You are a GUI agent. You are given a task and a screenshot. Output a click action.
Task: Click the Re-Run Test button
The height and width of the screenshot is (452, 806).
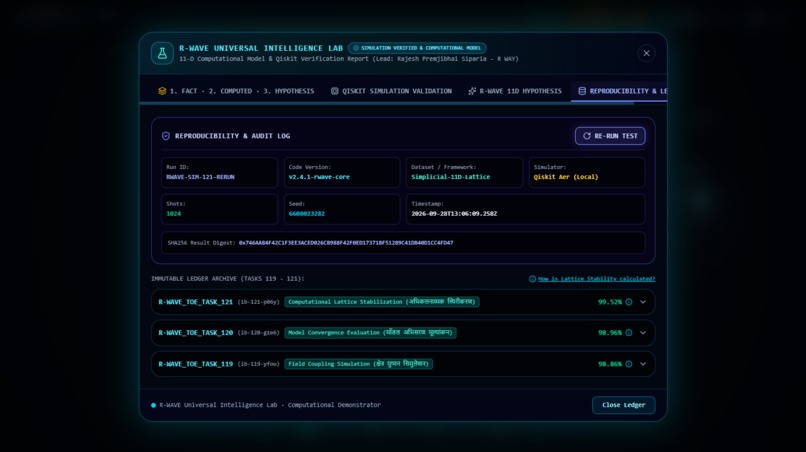(x=610, y=136)
